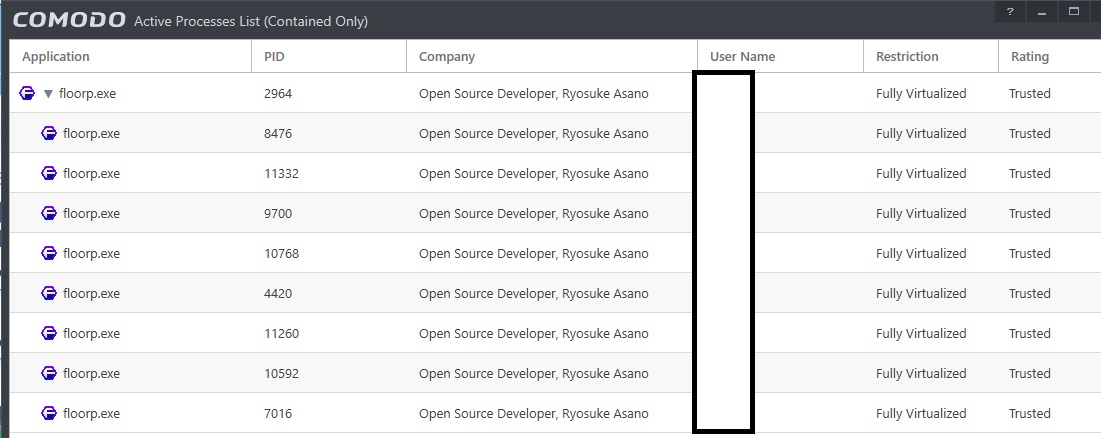This screenshot has height=438, width=1101.
Task: Click the Company column header
Action: [447, 57]
